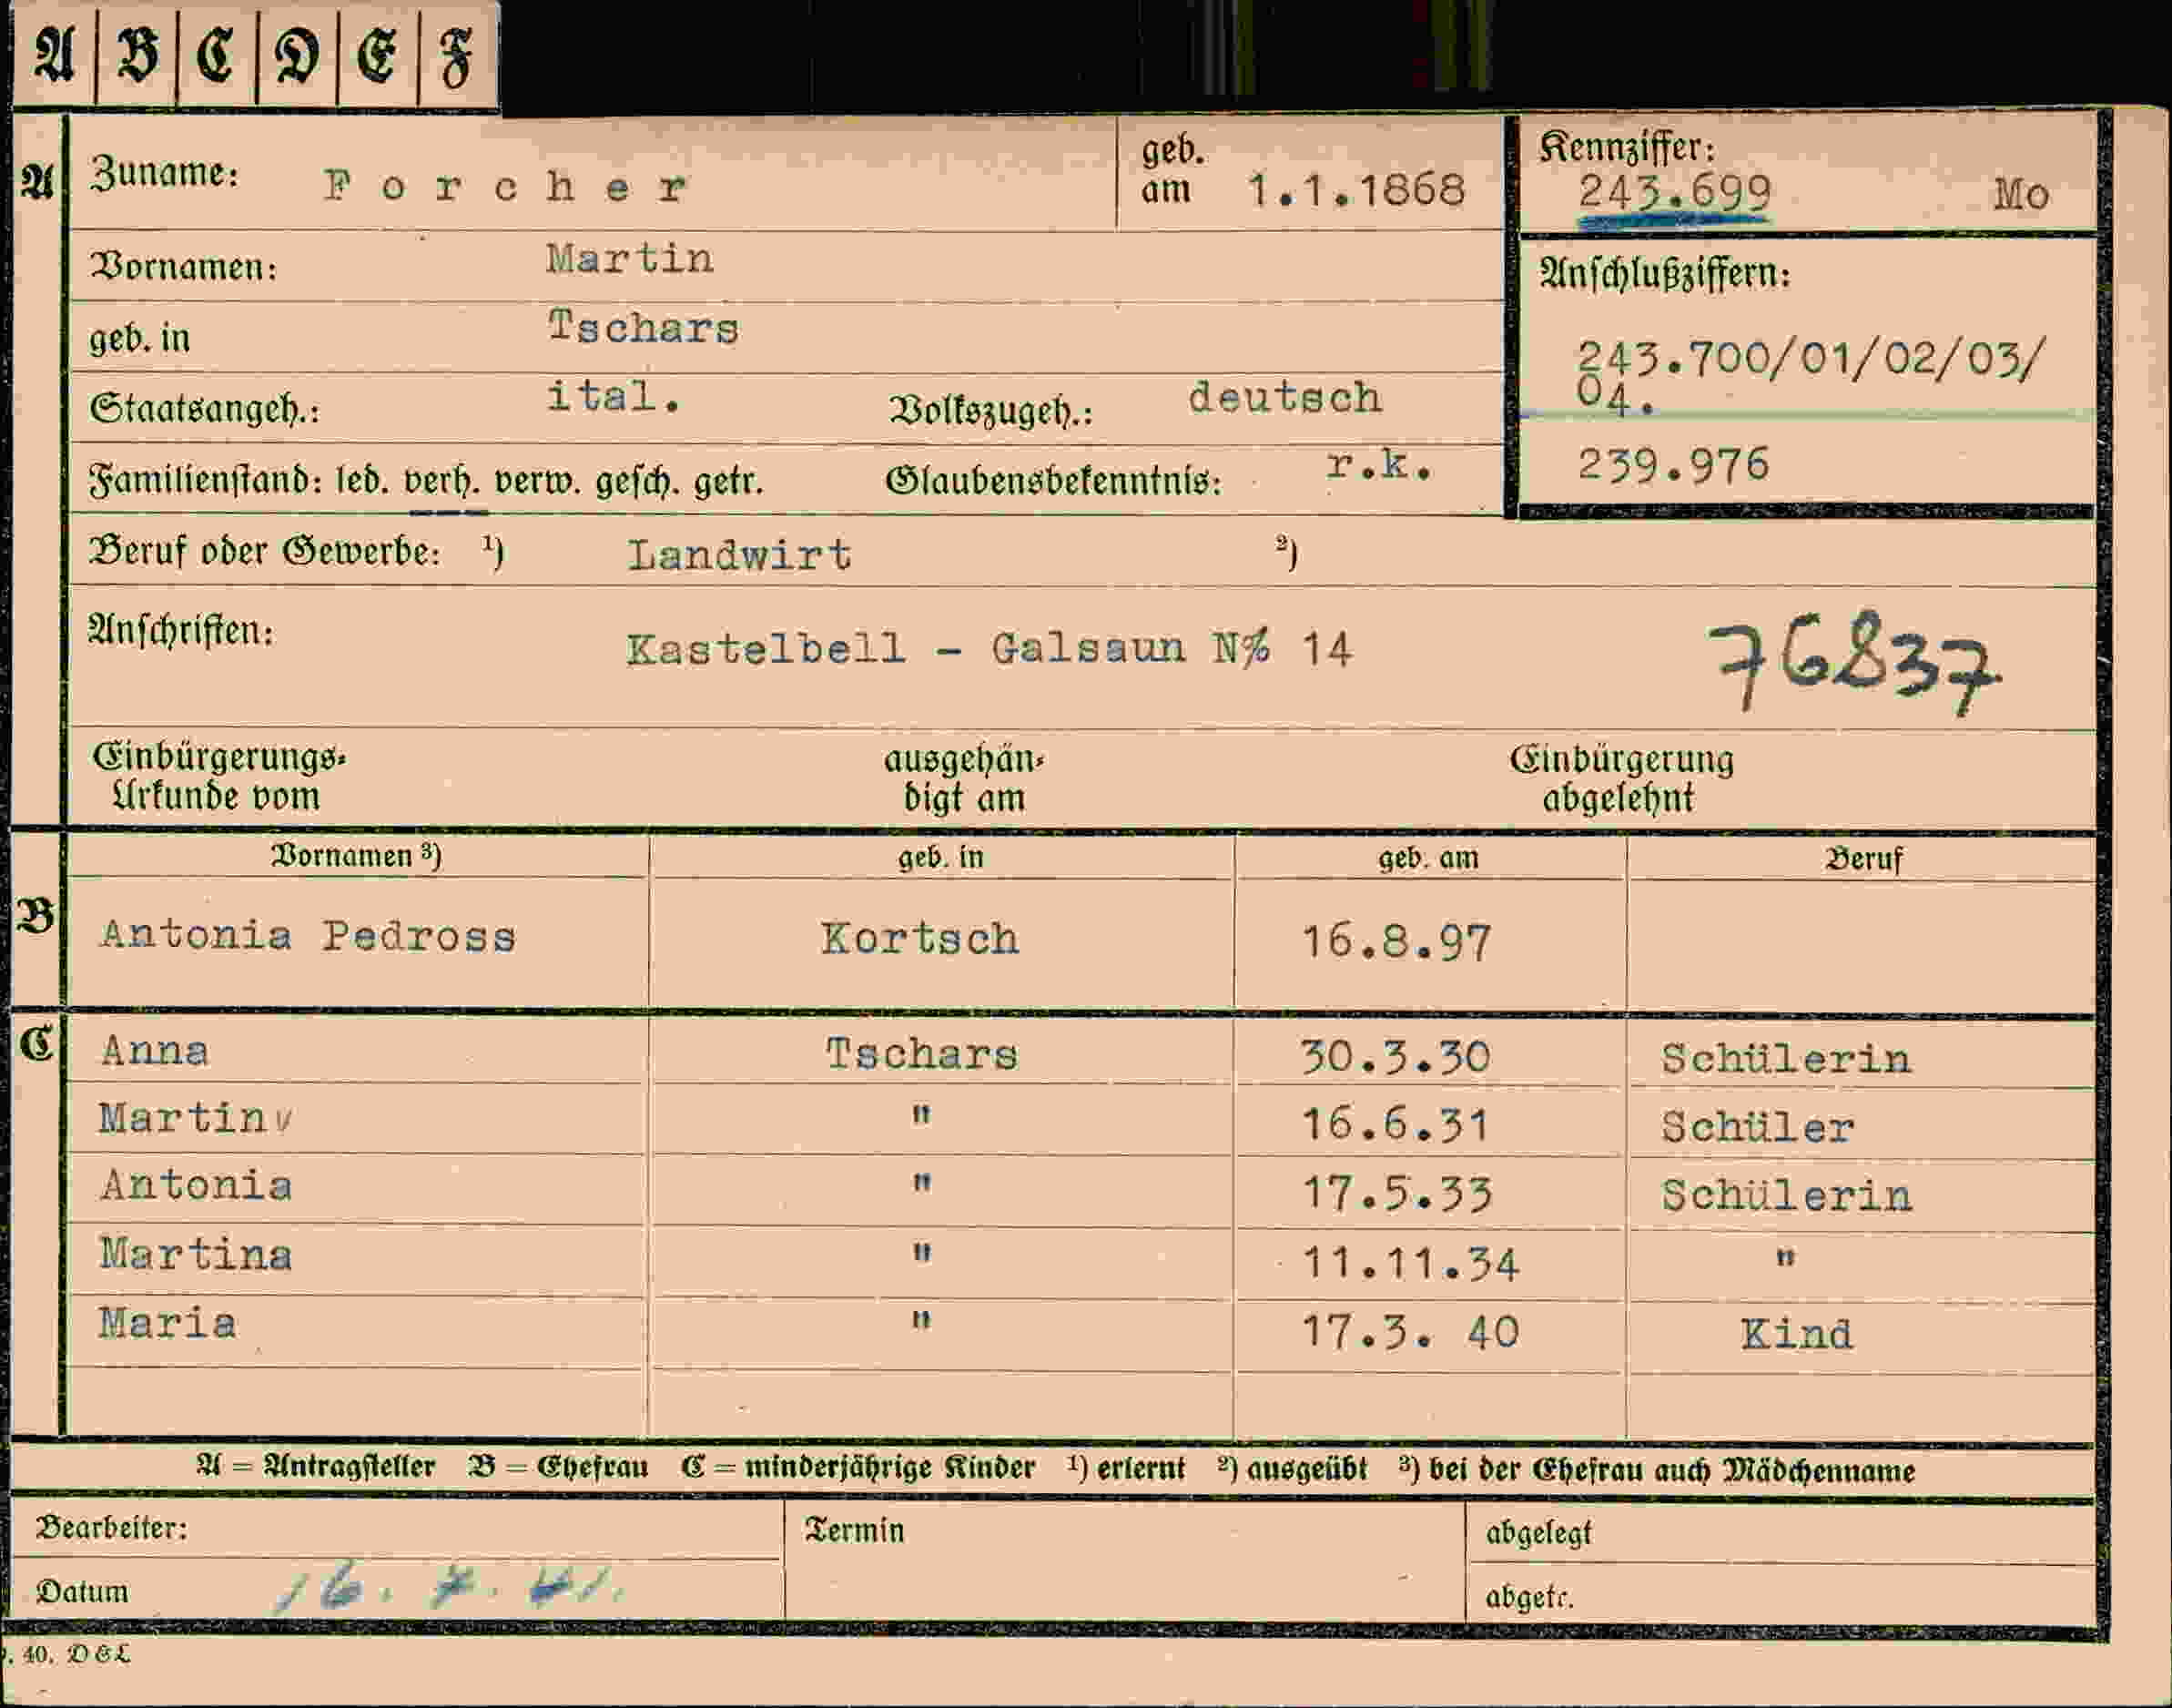
Task: Click the 'Termin' field label
Action: [854, 1531]
